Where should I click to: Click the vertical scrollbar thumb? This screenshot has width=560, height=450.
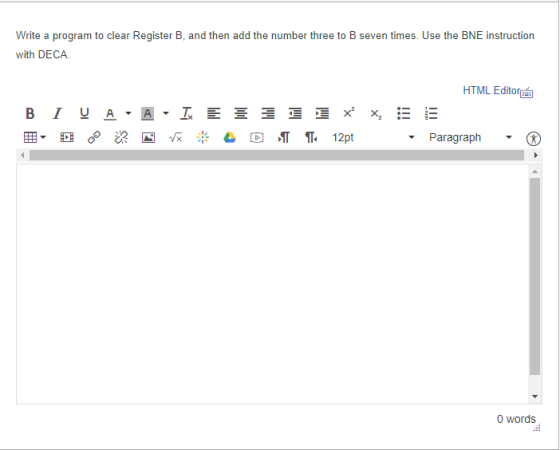535,276
